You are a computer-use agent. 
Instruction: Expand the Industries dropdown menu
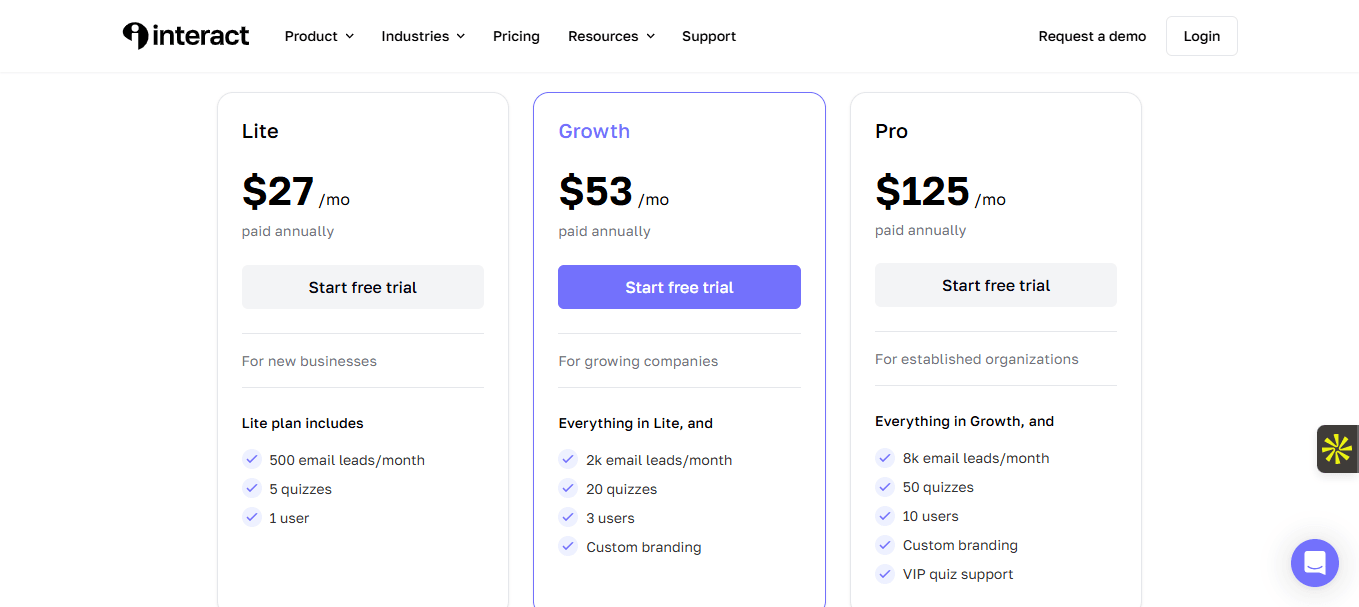click(423, 36)
